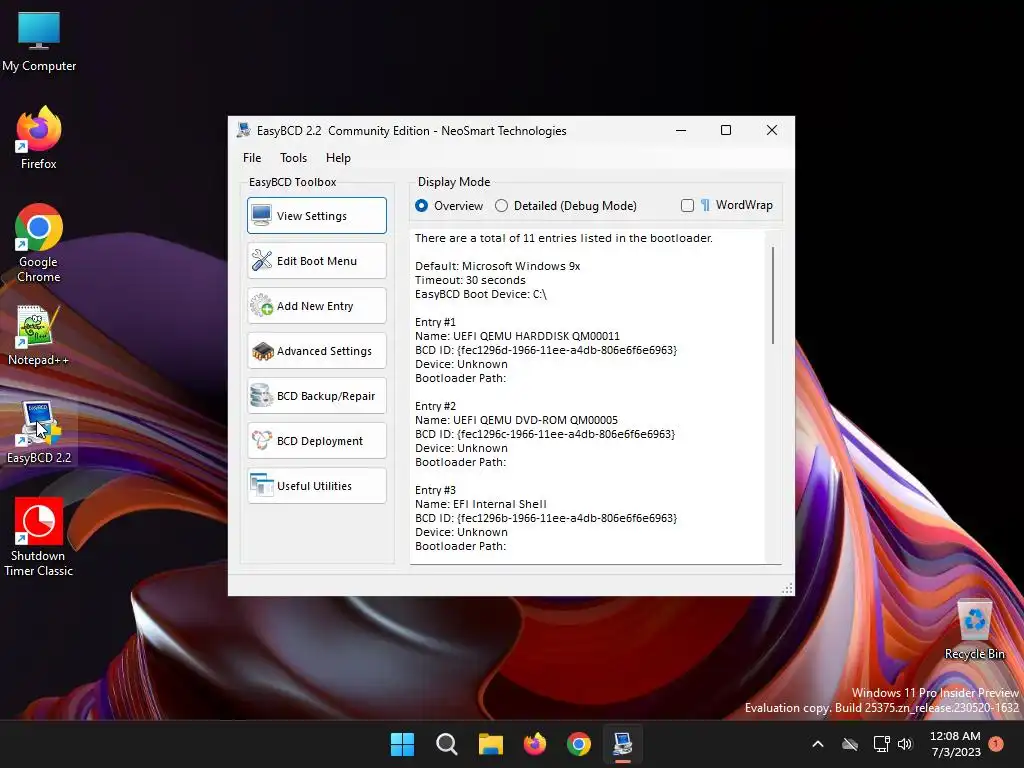The width and height of the screenshot is (1024, 768).
Task: Open BCD Backup/Repair section
Action: click(317, 396)
